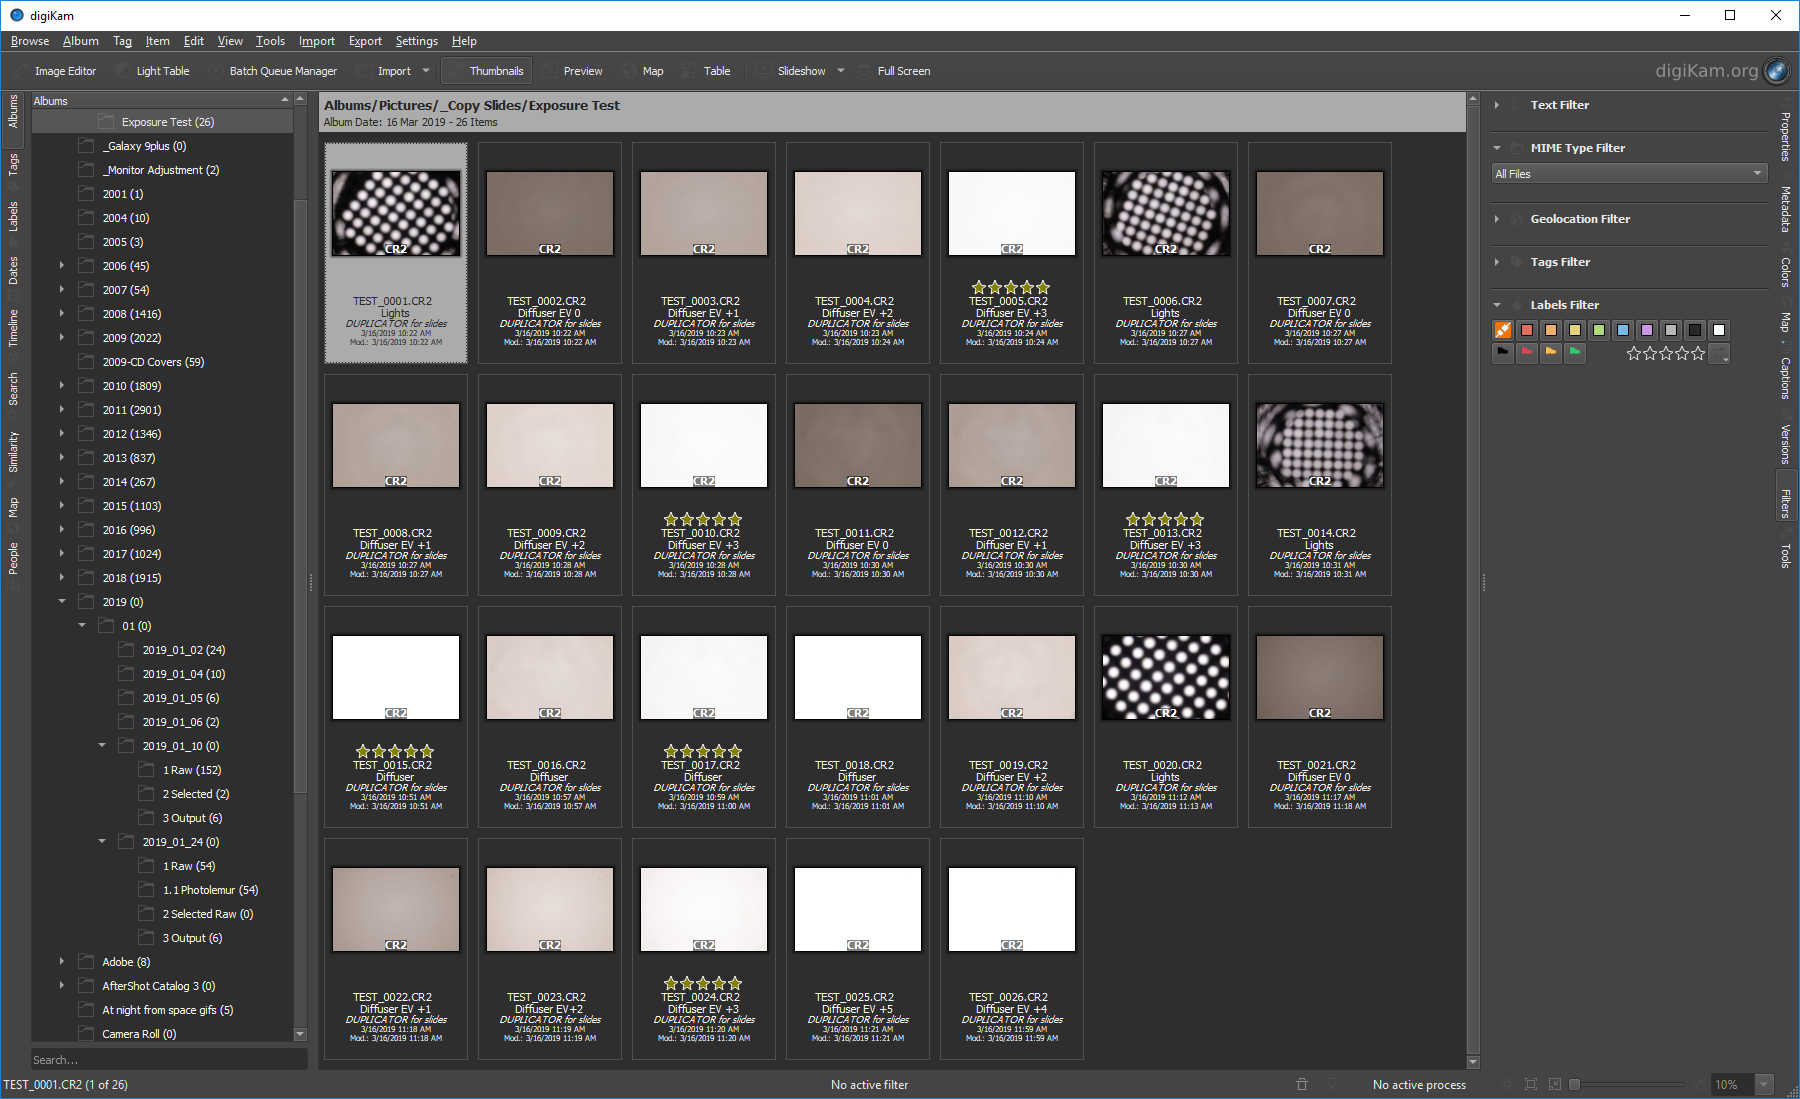Select the blue color label swatch
Image resolution: width=1800 pixels, height=1099 pixels.
(1623, 330)
